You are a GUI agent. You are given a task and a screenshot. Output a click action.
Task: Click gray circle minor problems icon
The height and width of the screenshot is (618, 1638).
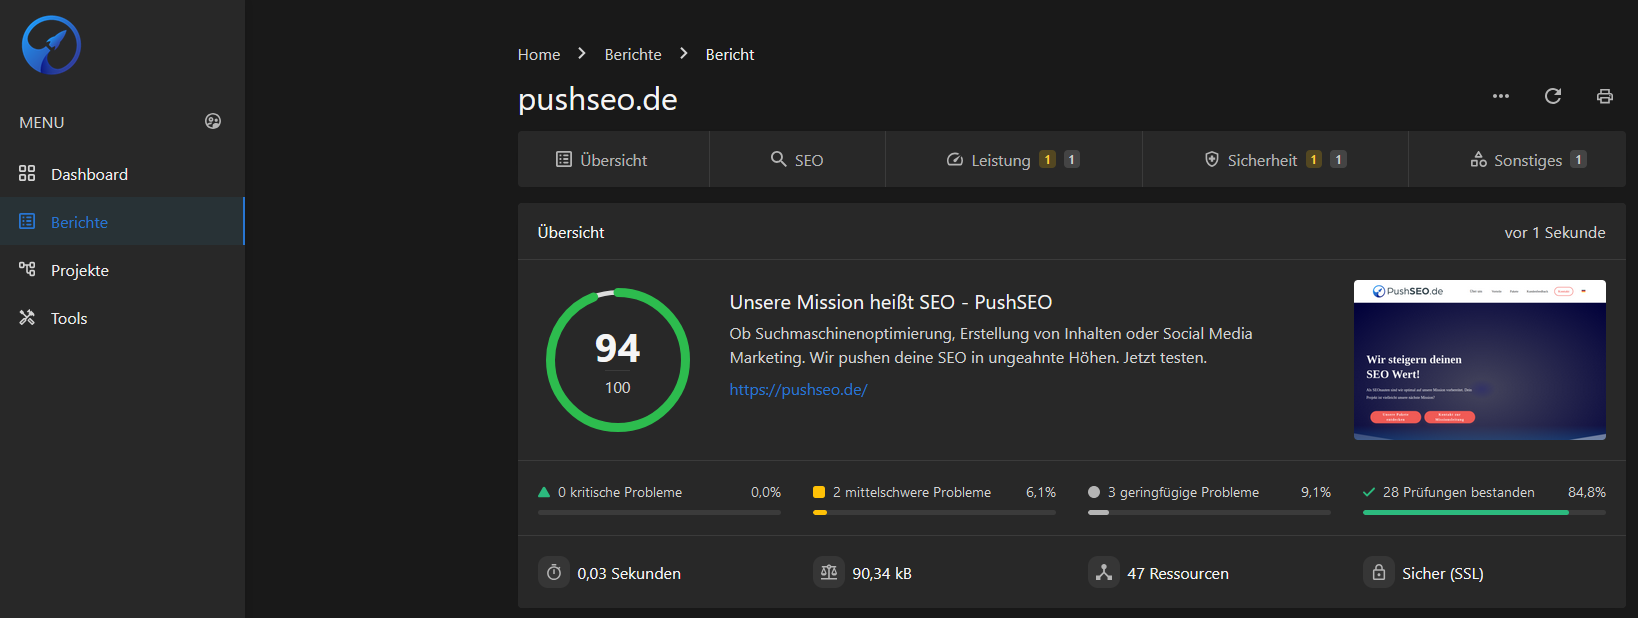pyautogui.click(x=1094, y=492)
